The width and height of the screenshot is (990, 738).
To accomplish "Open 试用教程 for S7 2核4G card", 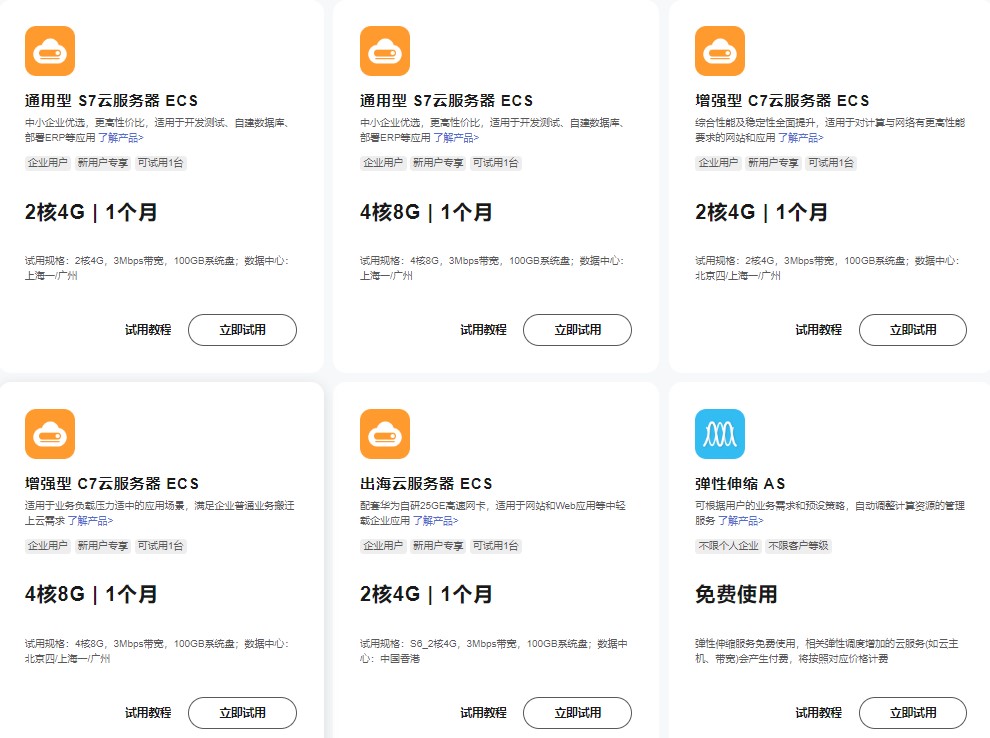I will pyautogui.click(x=148, y=330).
